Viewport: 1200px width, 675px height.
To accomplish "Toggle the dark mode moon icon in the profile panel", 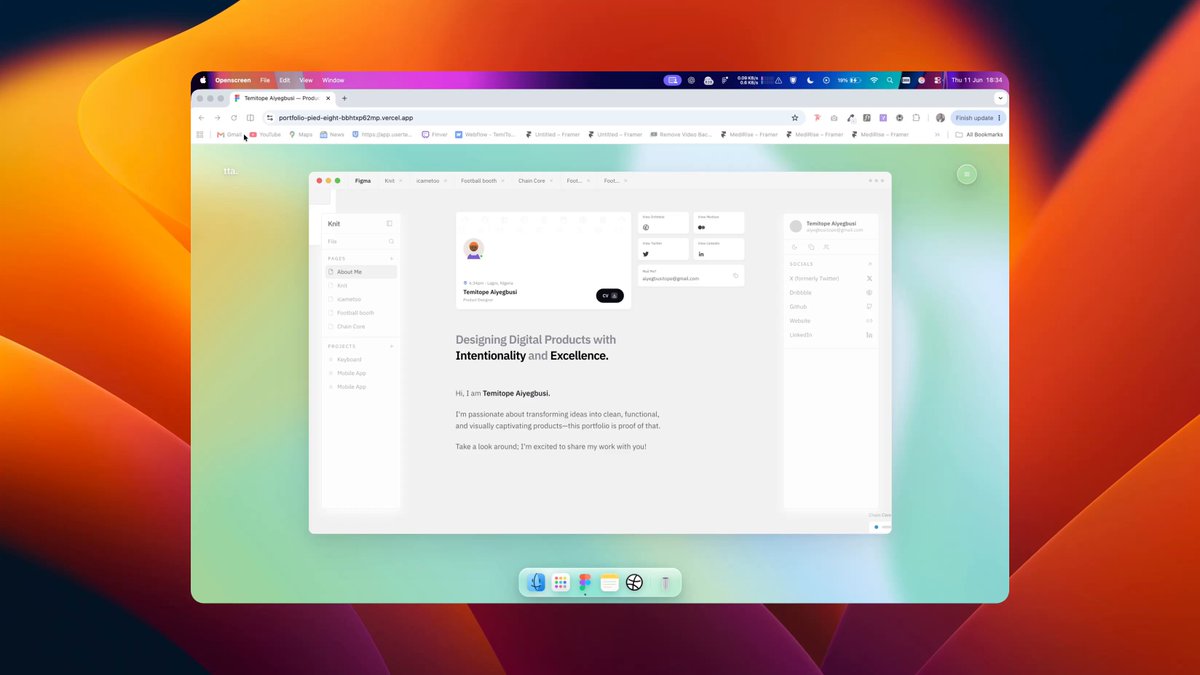I will (x=795, y=246).
